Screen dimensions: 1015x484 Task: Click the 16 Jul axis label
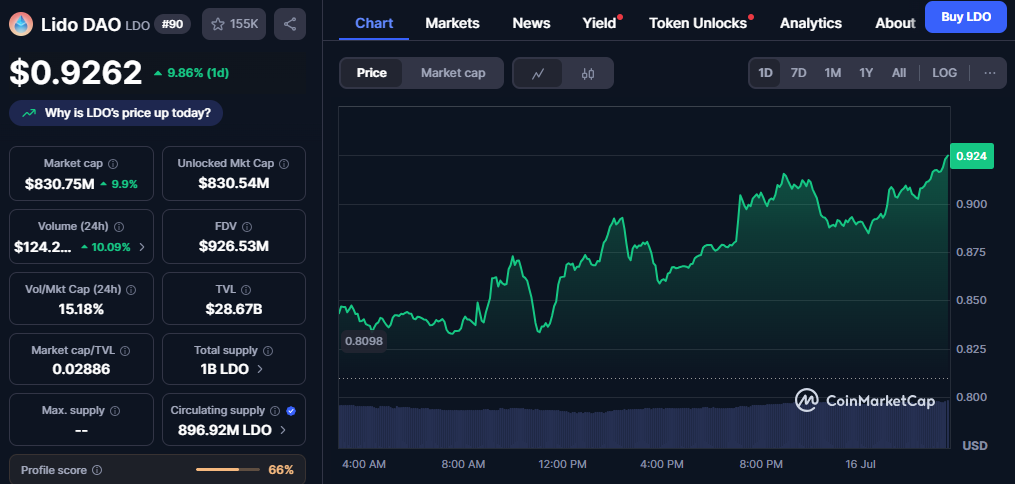860,465
